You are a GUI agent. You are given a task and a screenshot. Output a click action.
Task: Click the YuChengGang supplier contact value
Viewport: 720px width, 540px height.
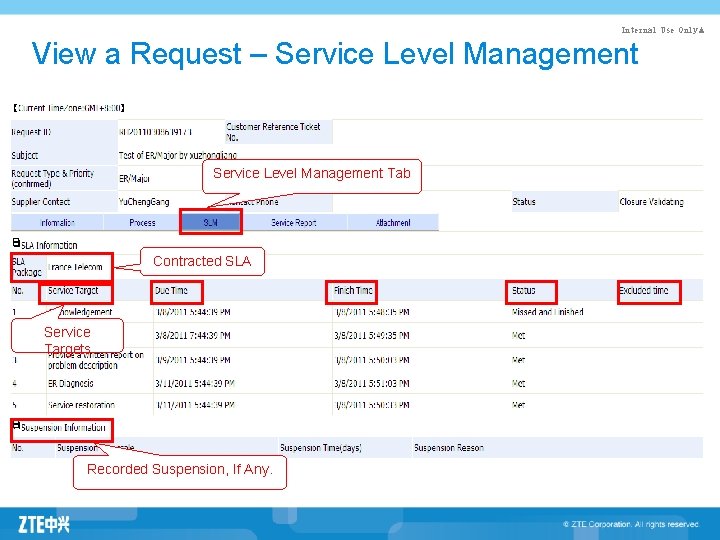[144, 202]
